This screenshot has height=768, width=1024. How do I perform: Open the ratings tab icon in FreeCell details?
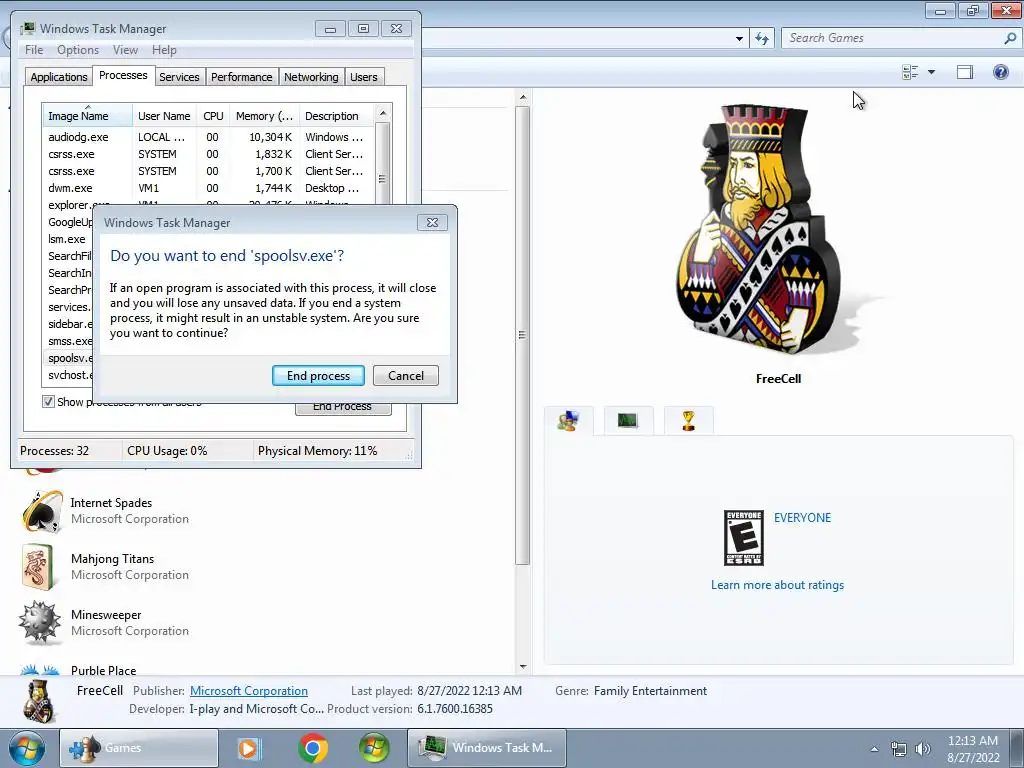tap(568, 421)
